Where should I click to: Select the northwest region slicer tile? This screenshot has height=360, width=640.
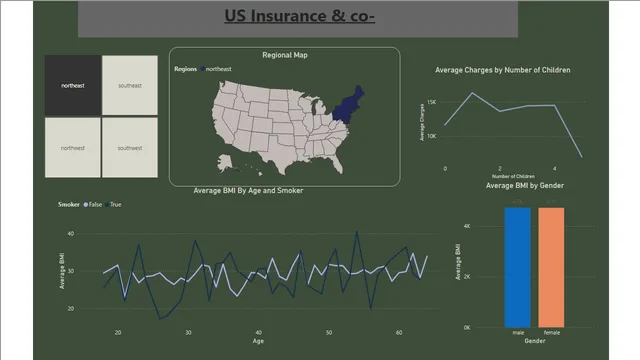(x=73, y=148)
